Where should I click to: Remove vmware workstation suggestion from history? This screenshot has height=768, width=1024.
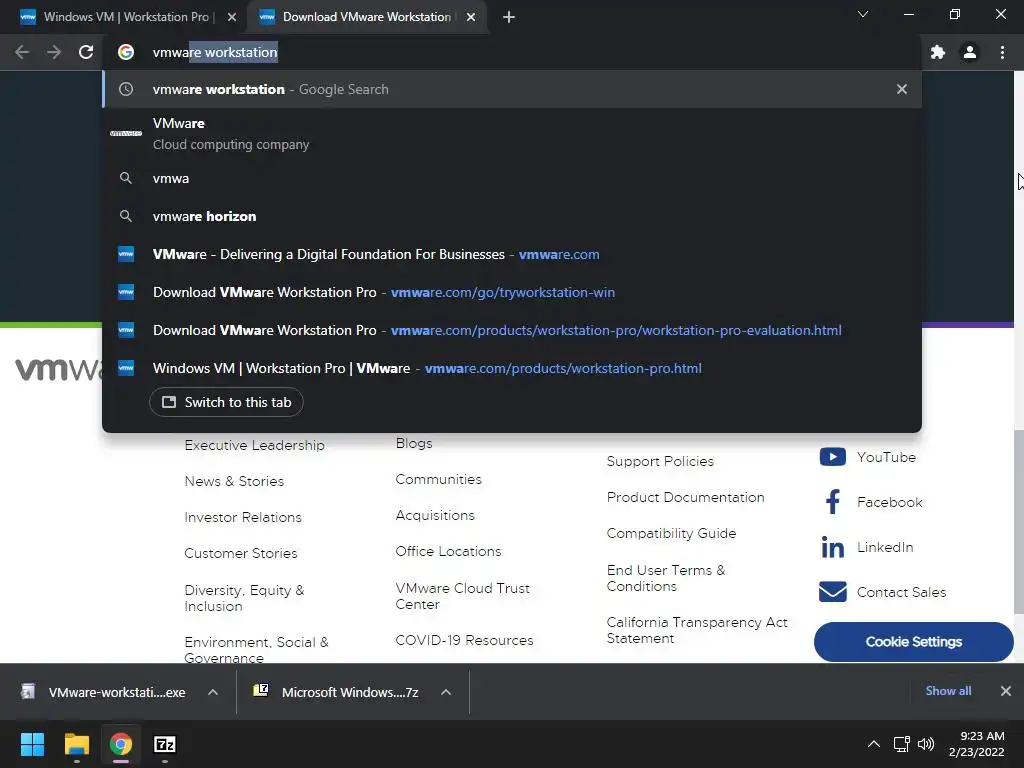[x=902, y=89]
